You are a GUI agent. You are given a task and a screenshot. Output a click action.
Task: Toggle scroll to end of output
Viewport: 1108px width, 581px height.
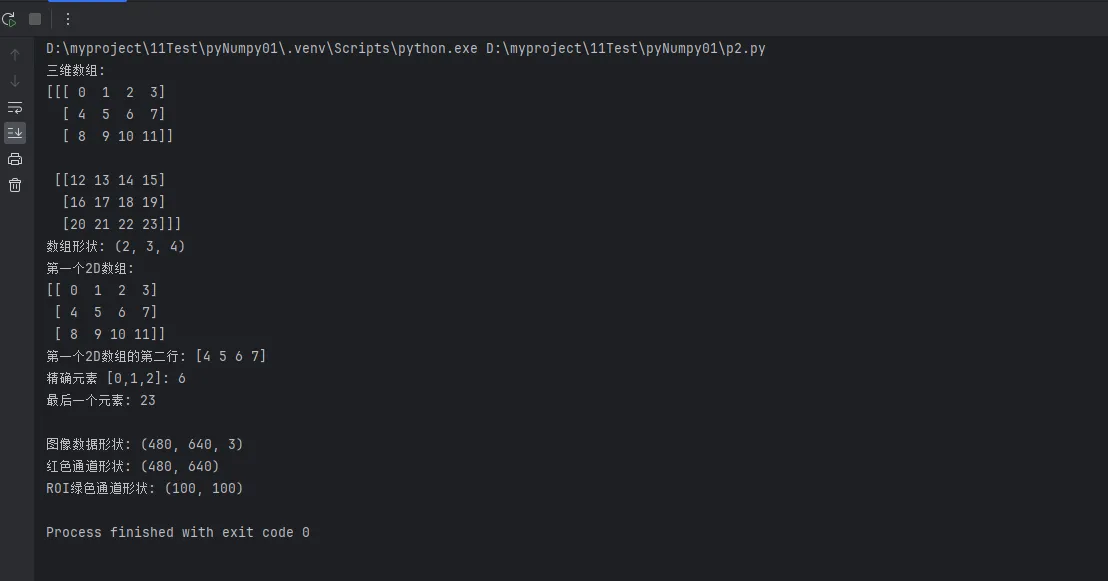tap(15, 133)
